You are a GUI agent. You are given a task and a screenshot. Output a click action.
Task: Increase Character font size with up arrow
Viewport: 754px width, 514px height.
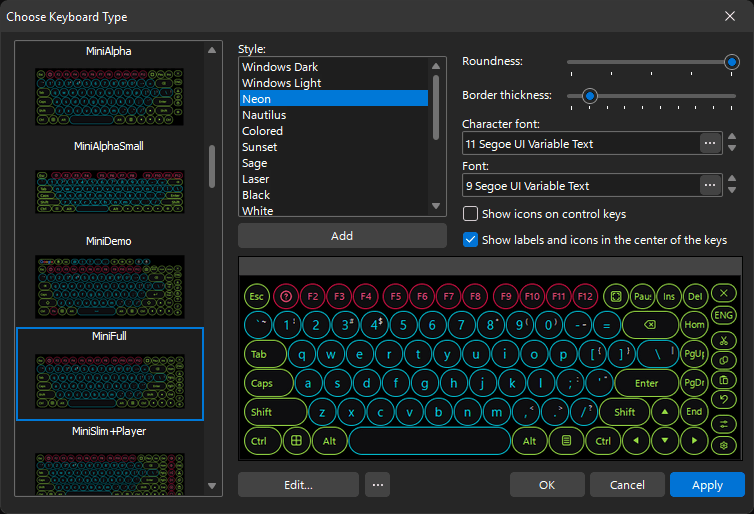pyautogui.click(x=732, y=137)
